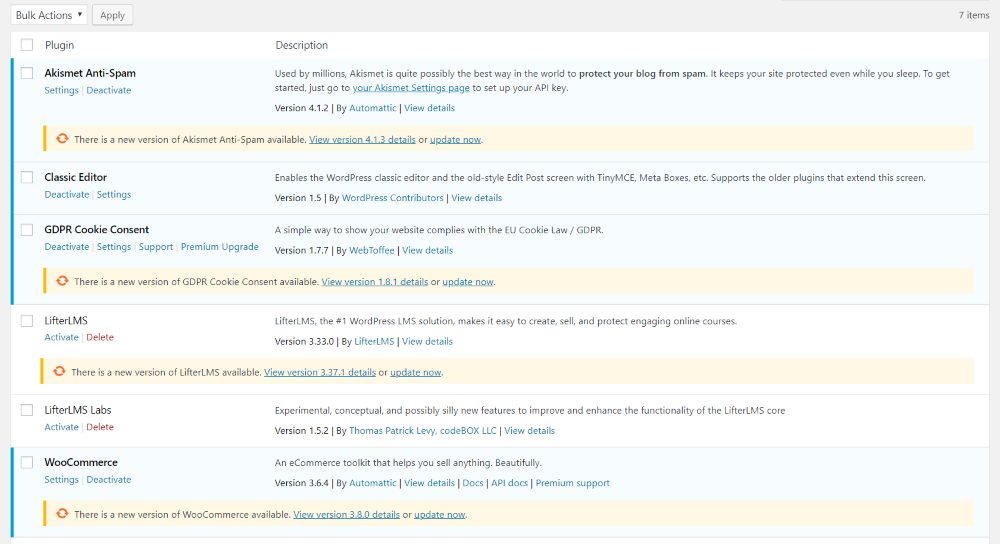Screen dimensions: 1000x544
Task: View details for WooCommerce version 3.6.4
Action: (429, 483)
